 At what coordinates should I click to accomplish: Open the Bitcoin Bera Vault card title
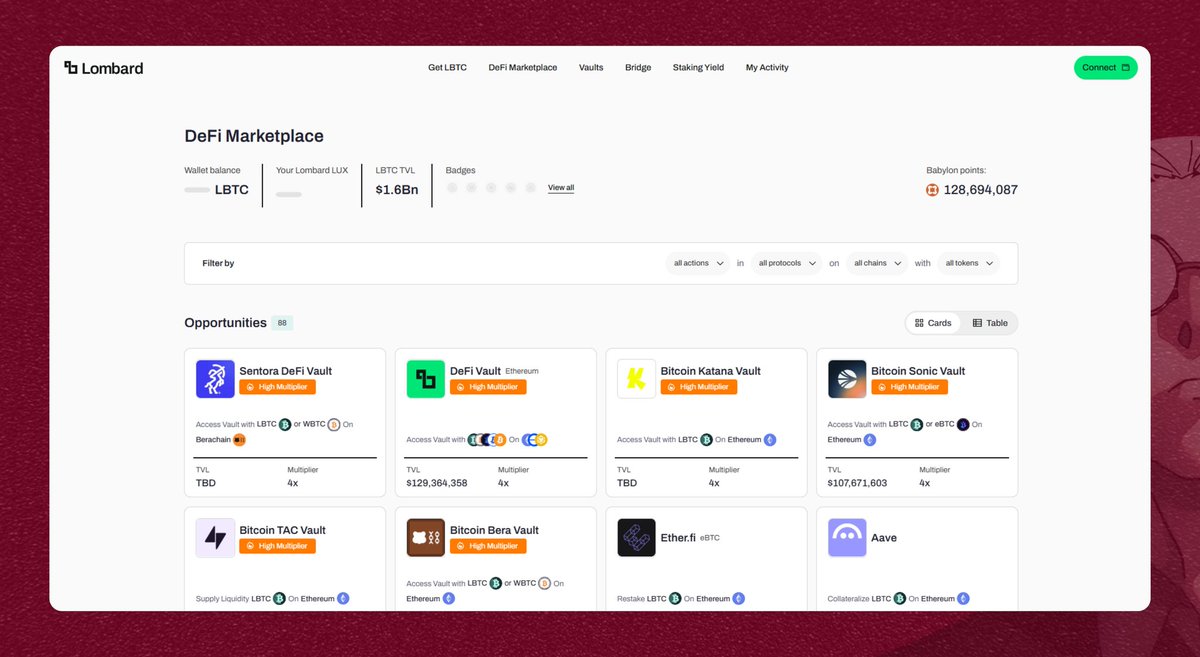point(494,530)
